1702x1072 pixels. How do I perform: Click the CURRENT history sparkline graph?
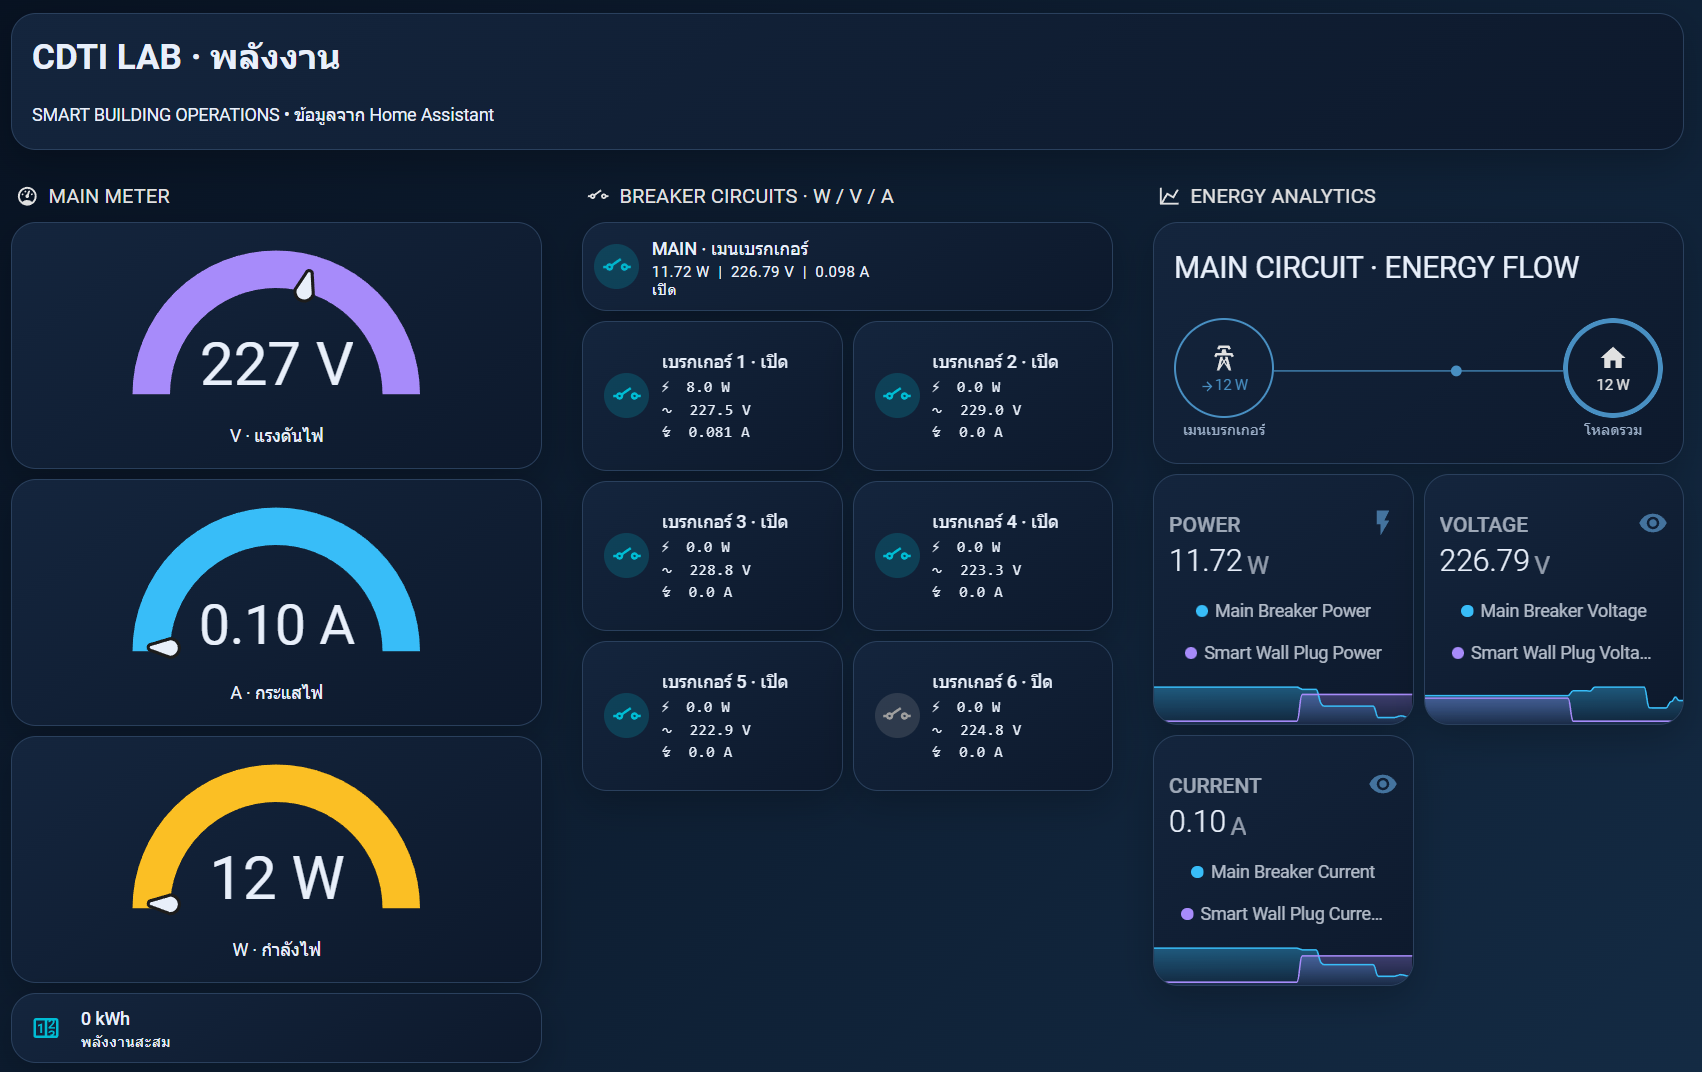1283,965
